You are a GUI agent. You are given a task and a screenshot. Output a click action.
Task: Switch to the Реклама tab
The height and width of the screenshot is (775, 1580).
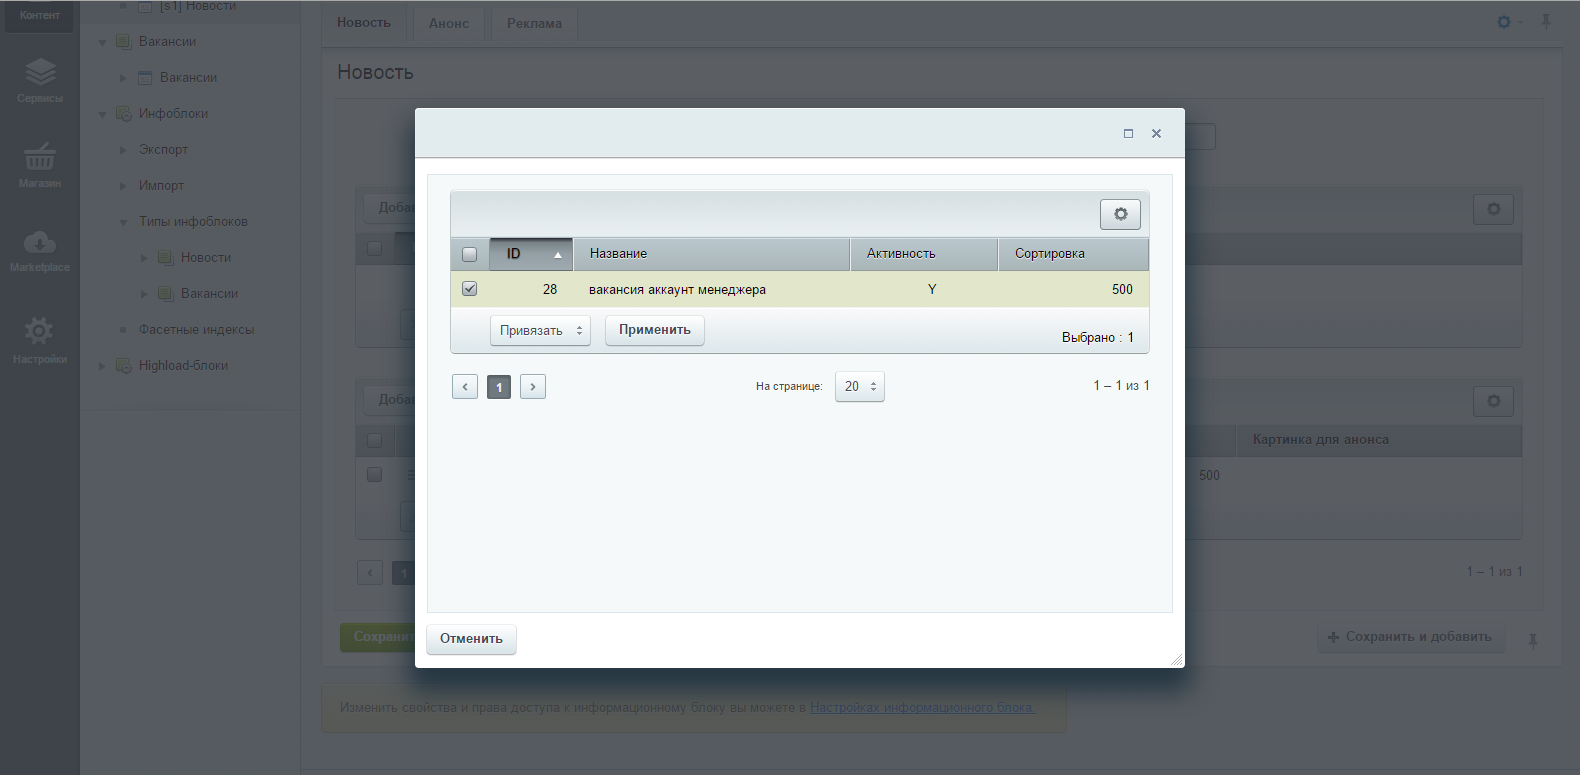point(534,23)
